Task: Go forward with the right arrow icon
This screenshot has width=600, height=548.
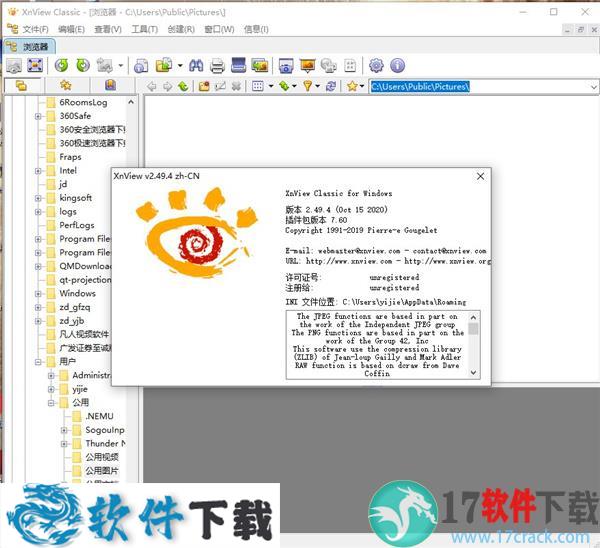Action: tap(168, 86)
